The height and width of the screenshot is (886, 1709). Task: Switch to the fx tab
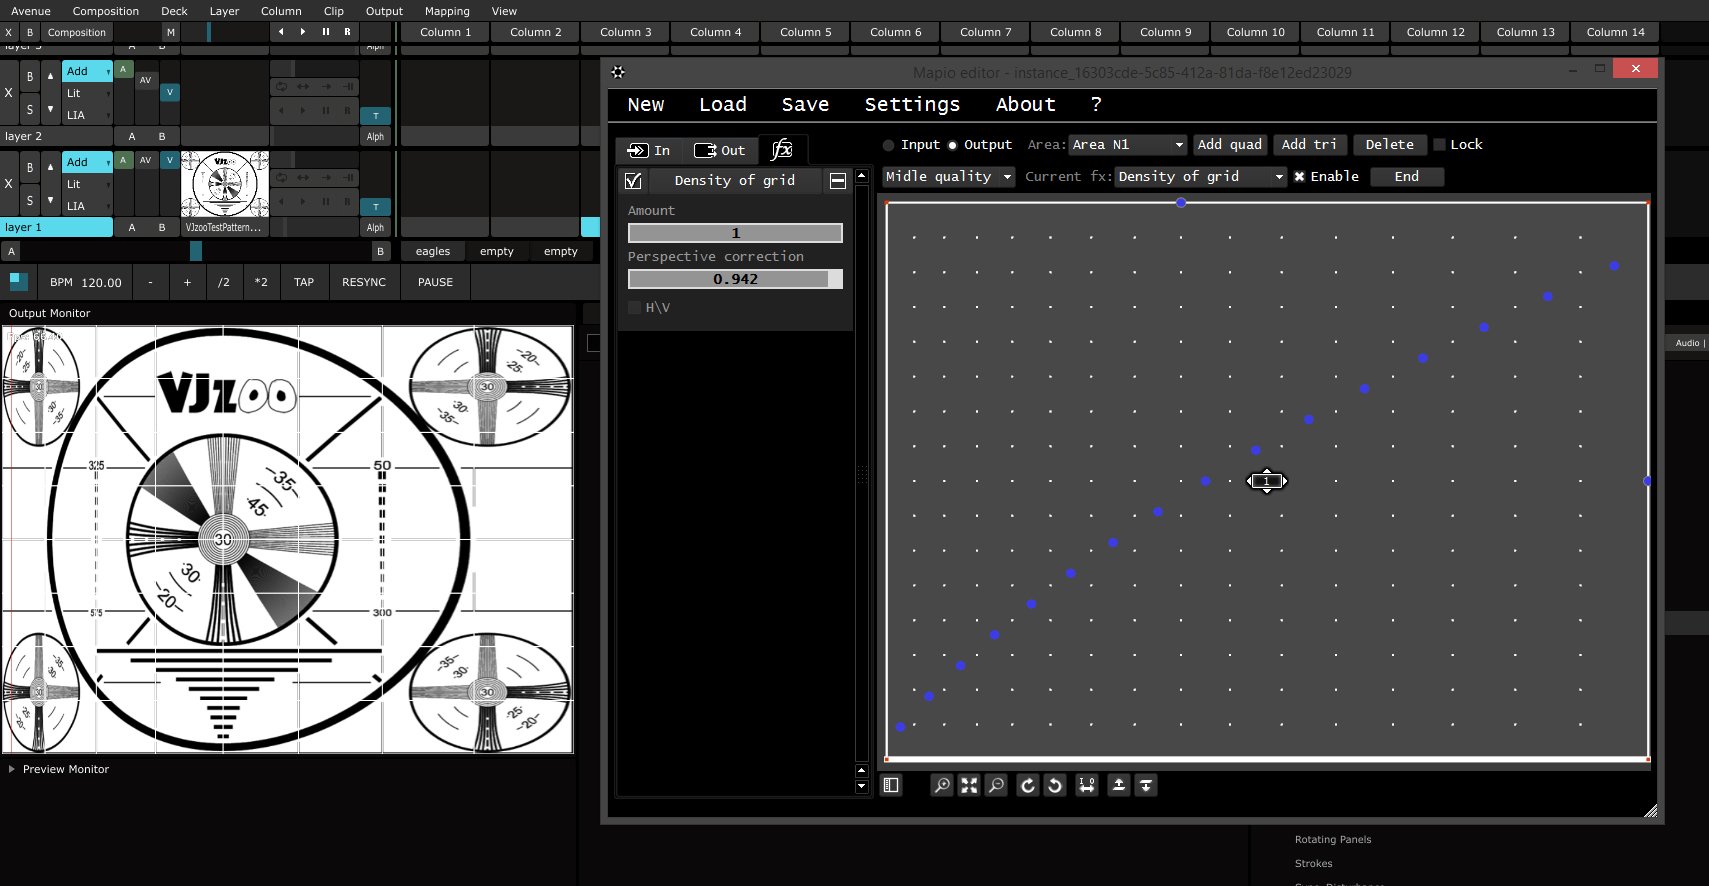tap(782, 150)
